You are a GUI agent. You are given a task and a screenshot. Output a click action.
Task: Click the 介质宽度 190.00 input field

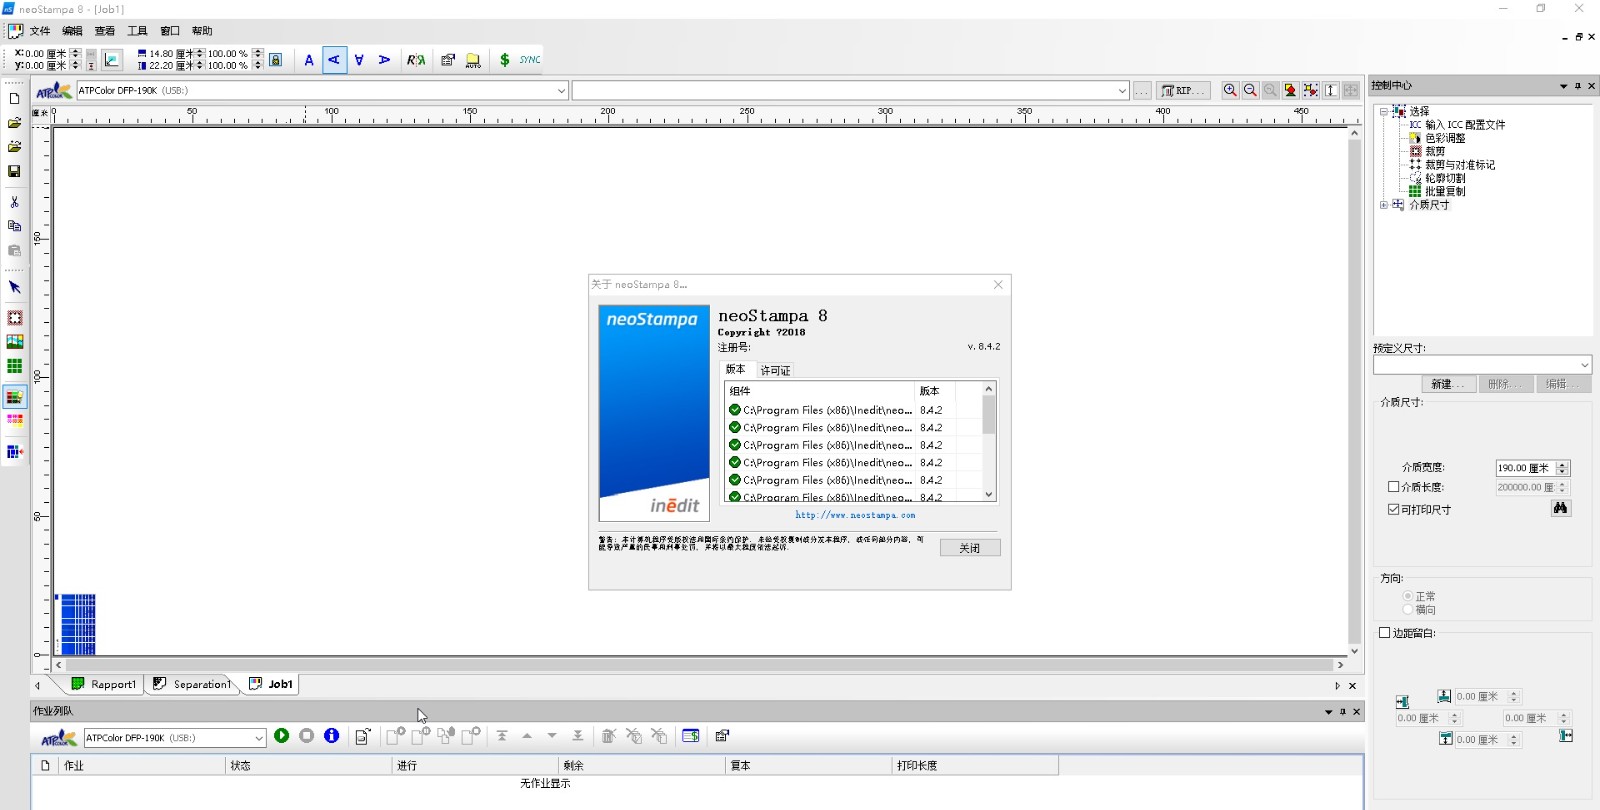click(x=1525, y=468)
